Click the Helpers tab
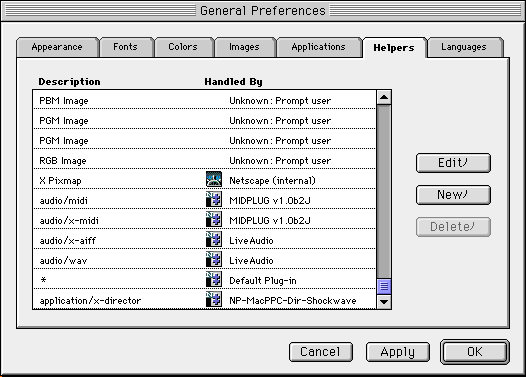 tap(394, 48)
